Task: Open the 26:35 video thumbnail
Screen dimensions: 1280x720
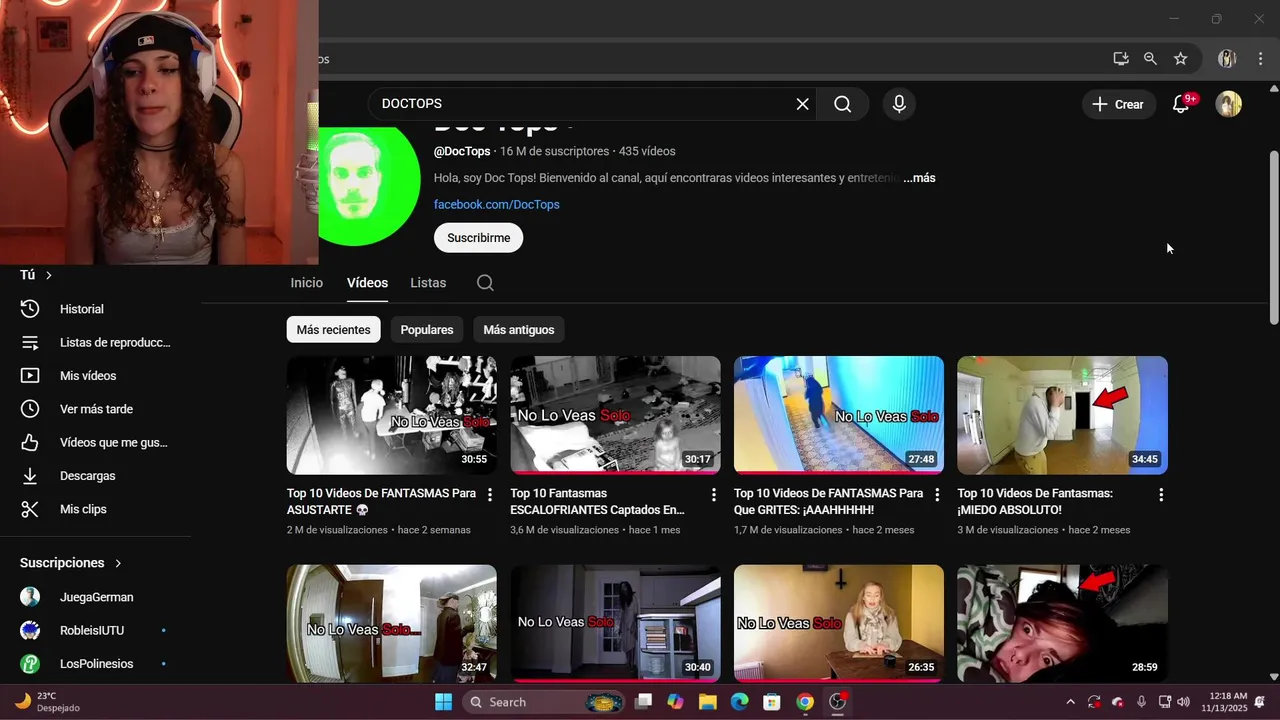Action: (x=839, y=623)
